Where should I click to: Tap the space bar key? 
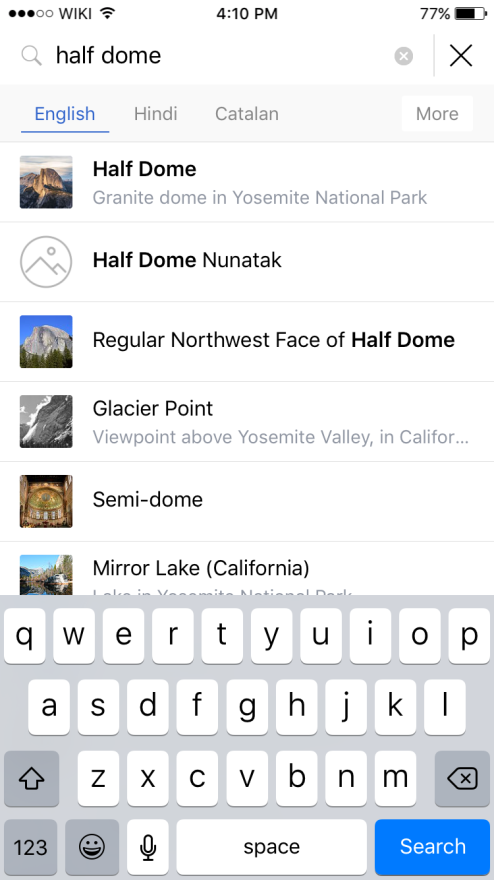272,846
